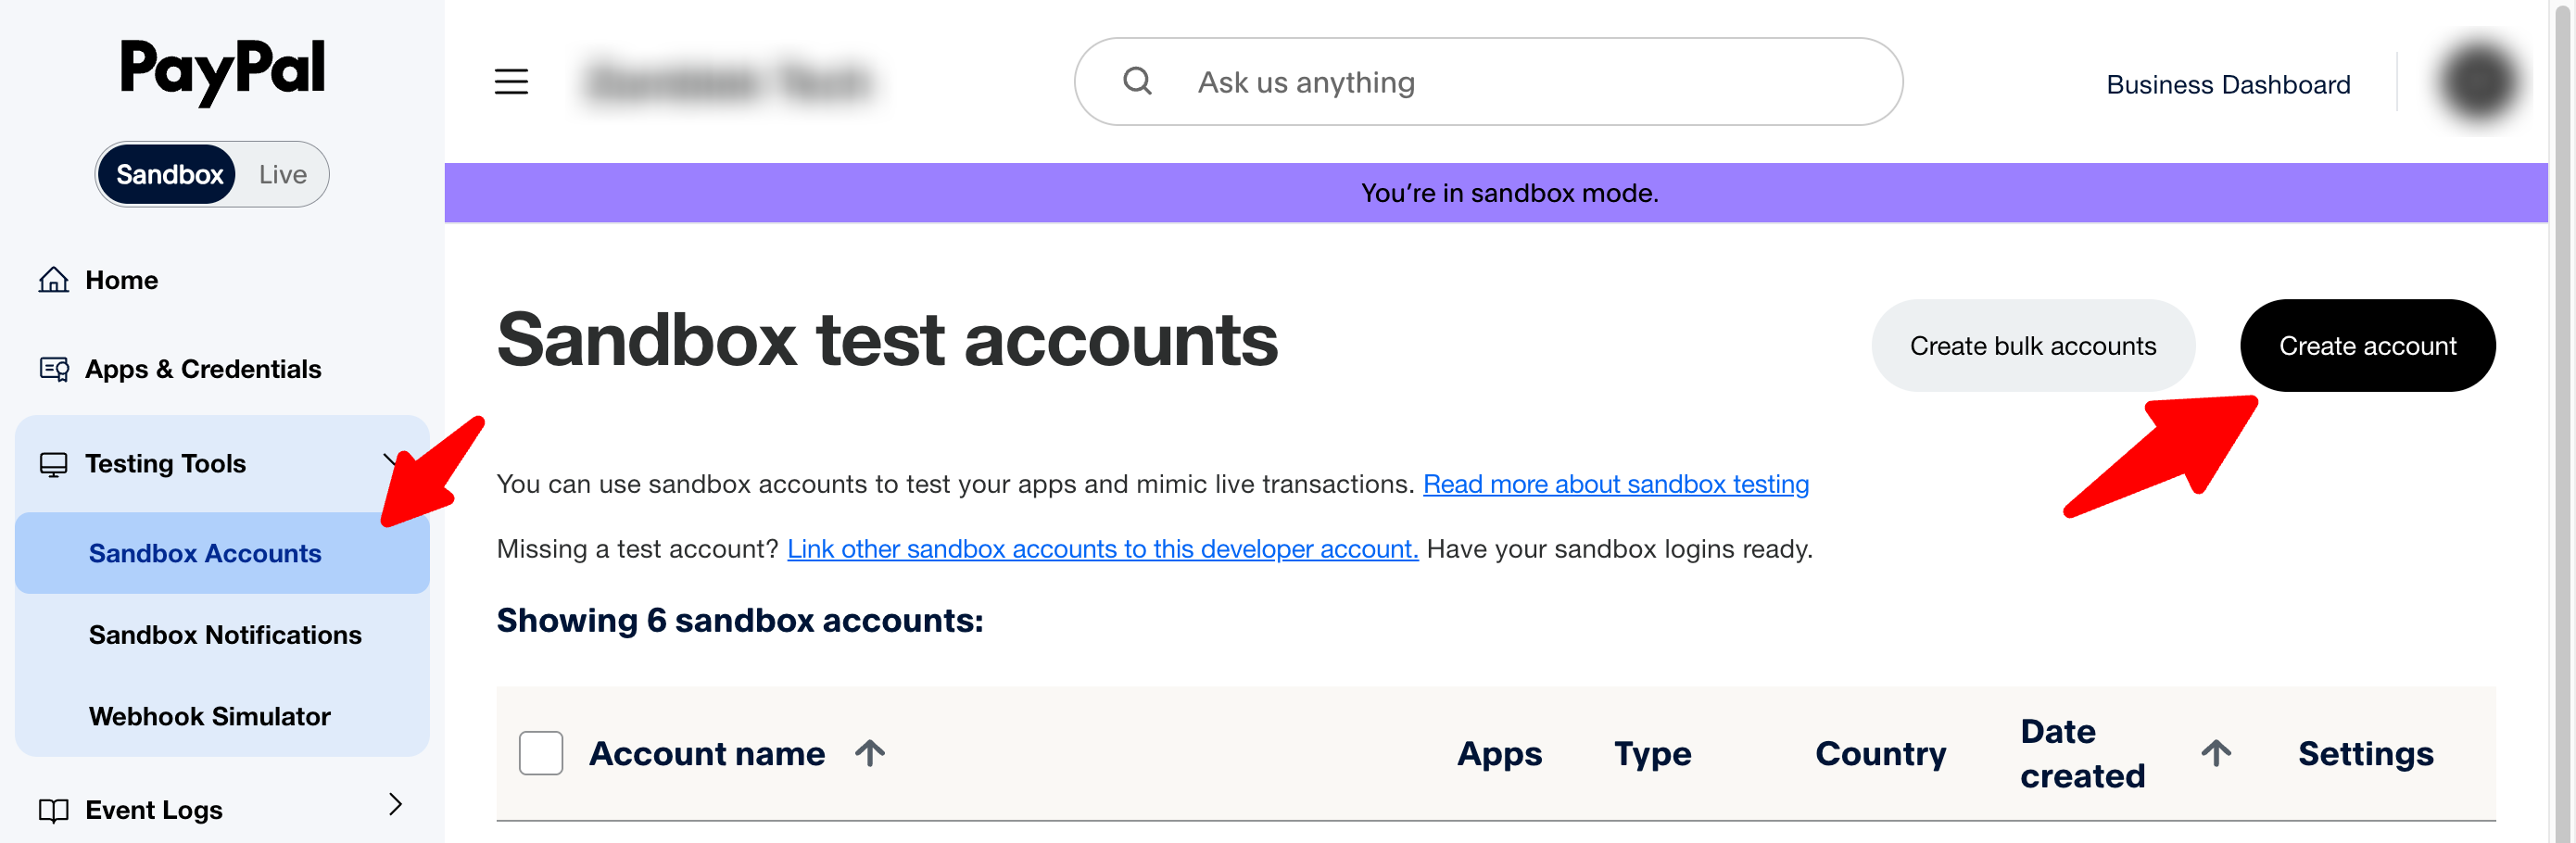Click the Apps & Credentials icon

point(54,369)
